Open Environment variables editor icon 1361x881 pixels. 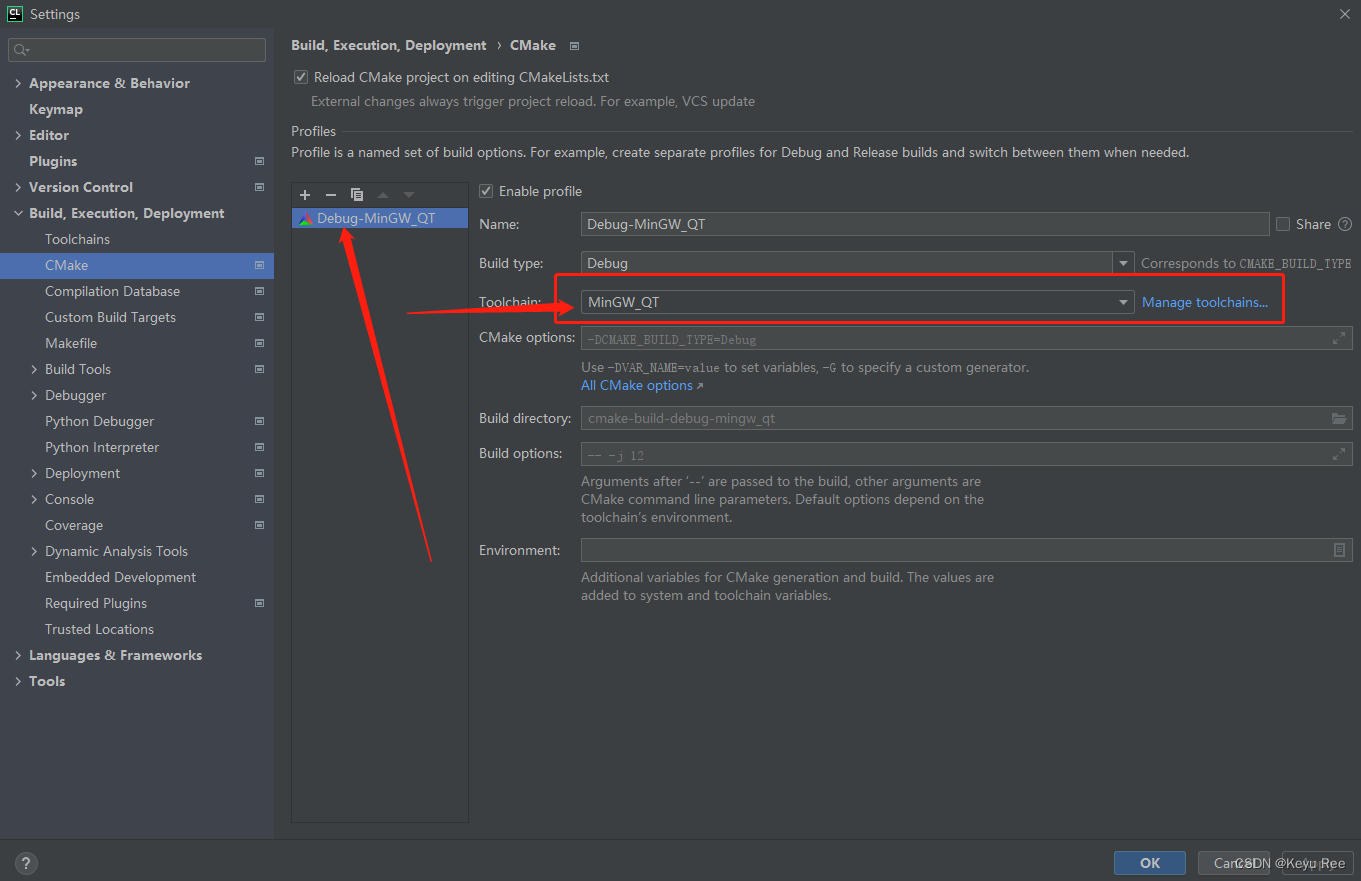[x=1339, y=550]
